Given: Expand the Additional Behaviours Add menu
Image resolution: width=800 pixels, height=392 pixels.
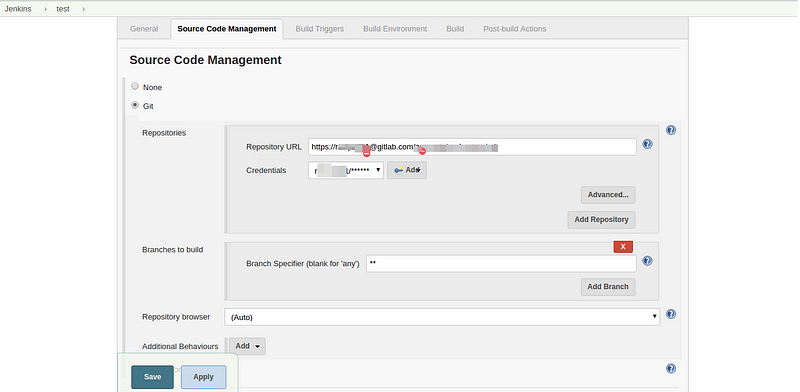Looking at the screenshot, I should pyautogui.click(x=247, y=346).
